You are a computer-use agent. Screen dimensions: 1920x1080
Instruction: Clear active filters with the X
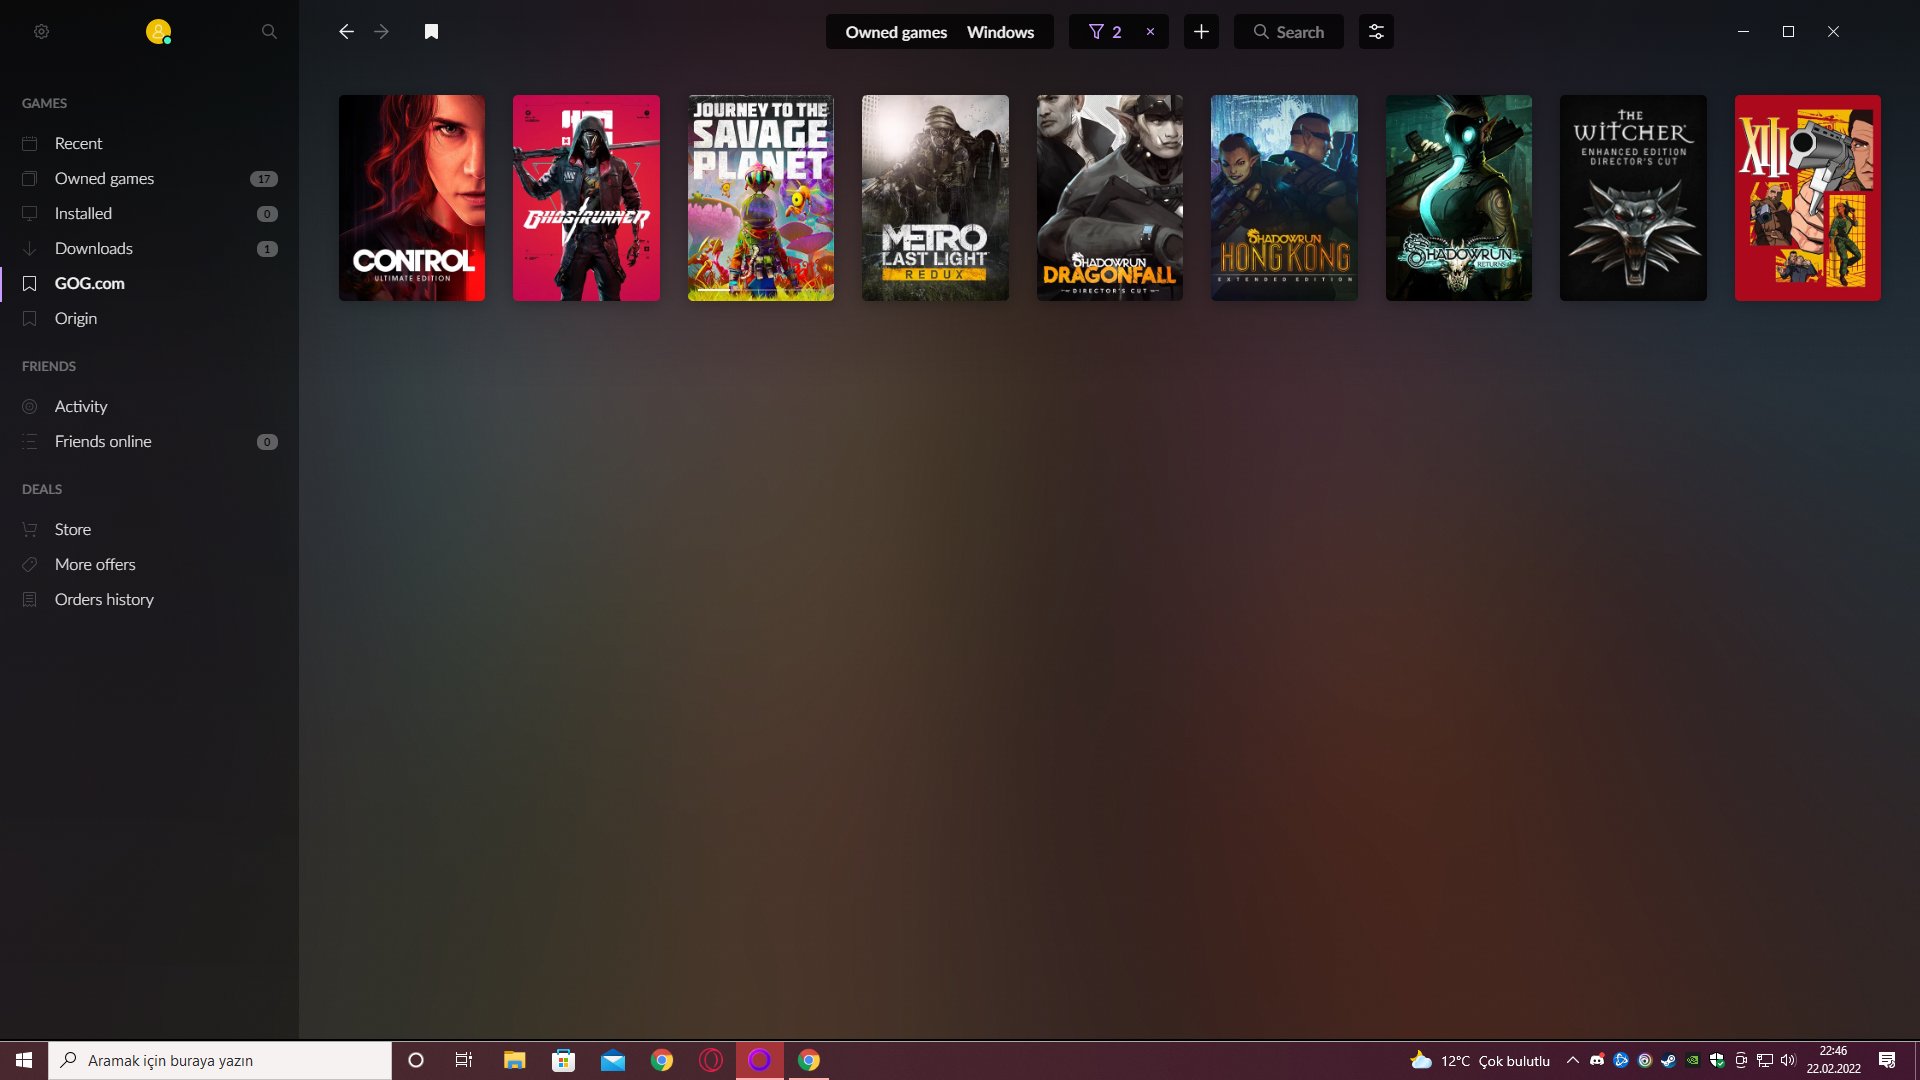click(1150, 32)
